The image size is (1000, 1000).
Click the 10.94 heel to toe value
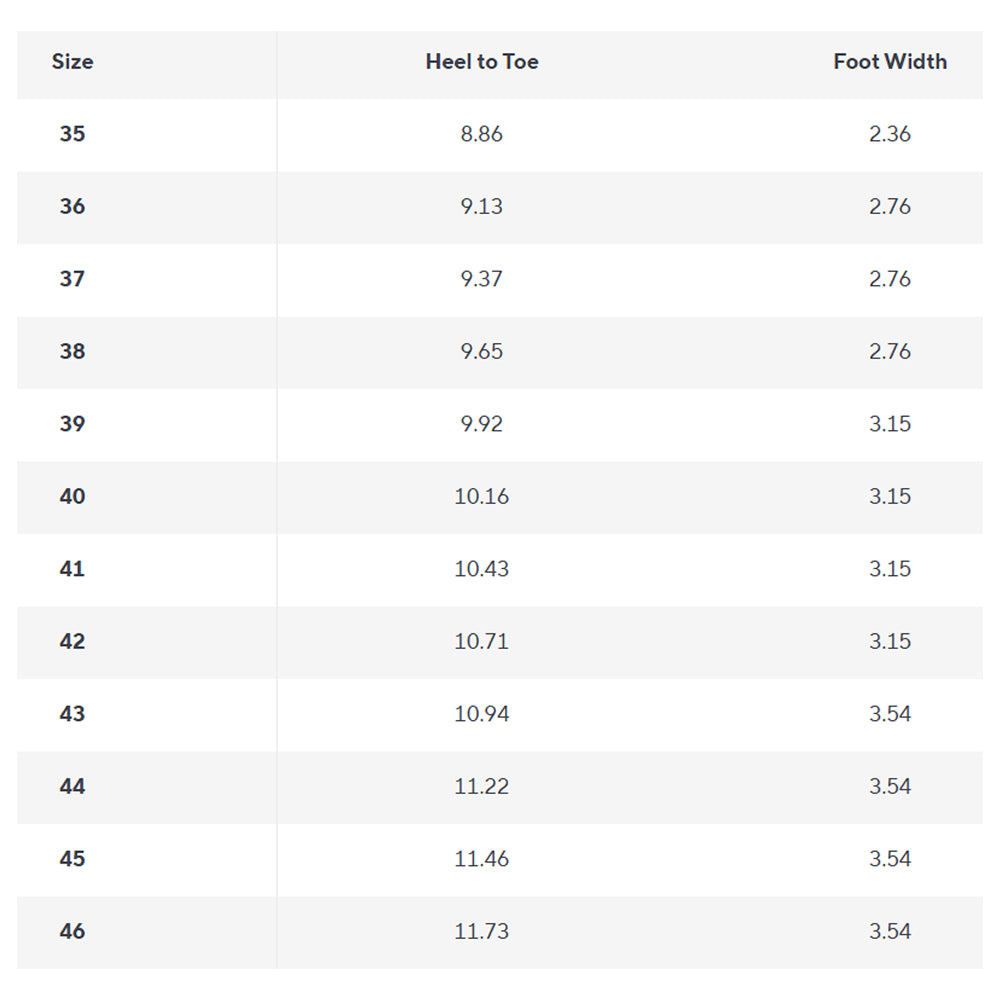coord(482,714)
